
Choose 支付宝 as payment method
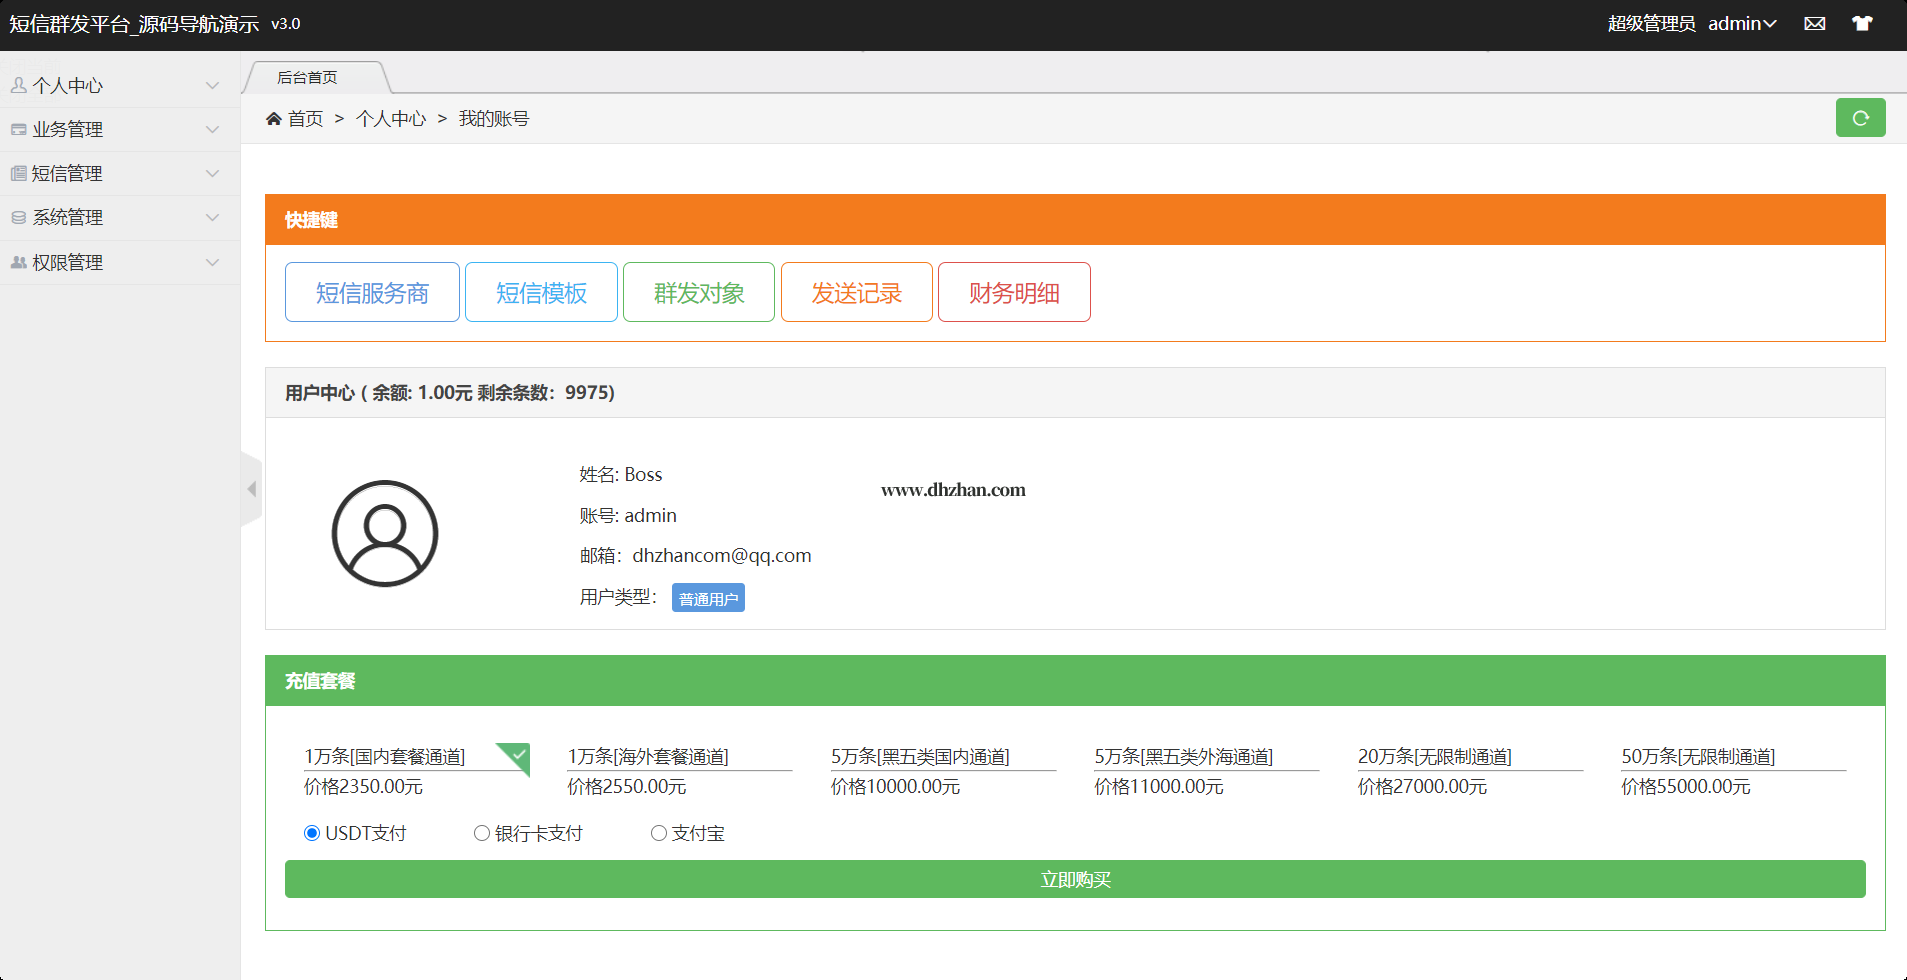(x=659, y=833)
